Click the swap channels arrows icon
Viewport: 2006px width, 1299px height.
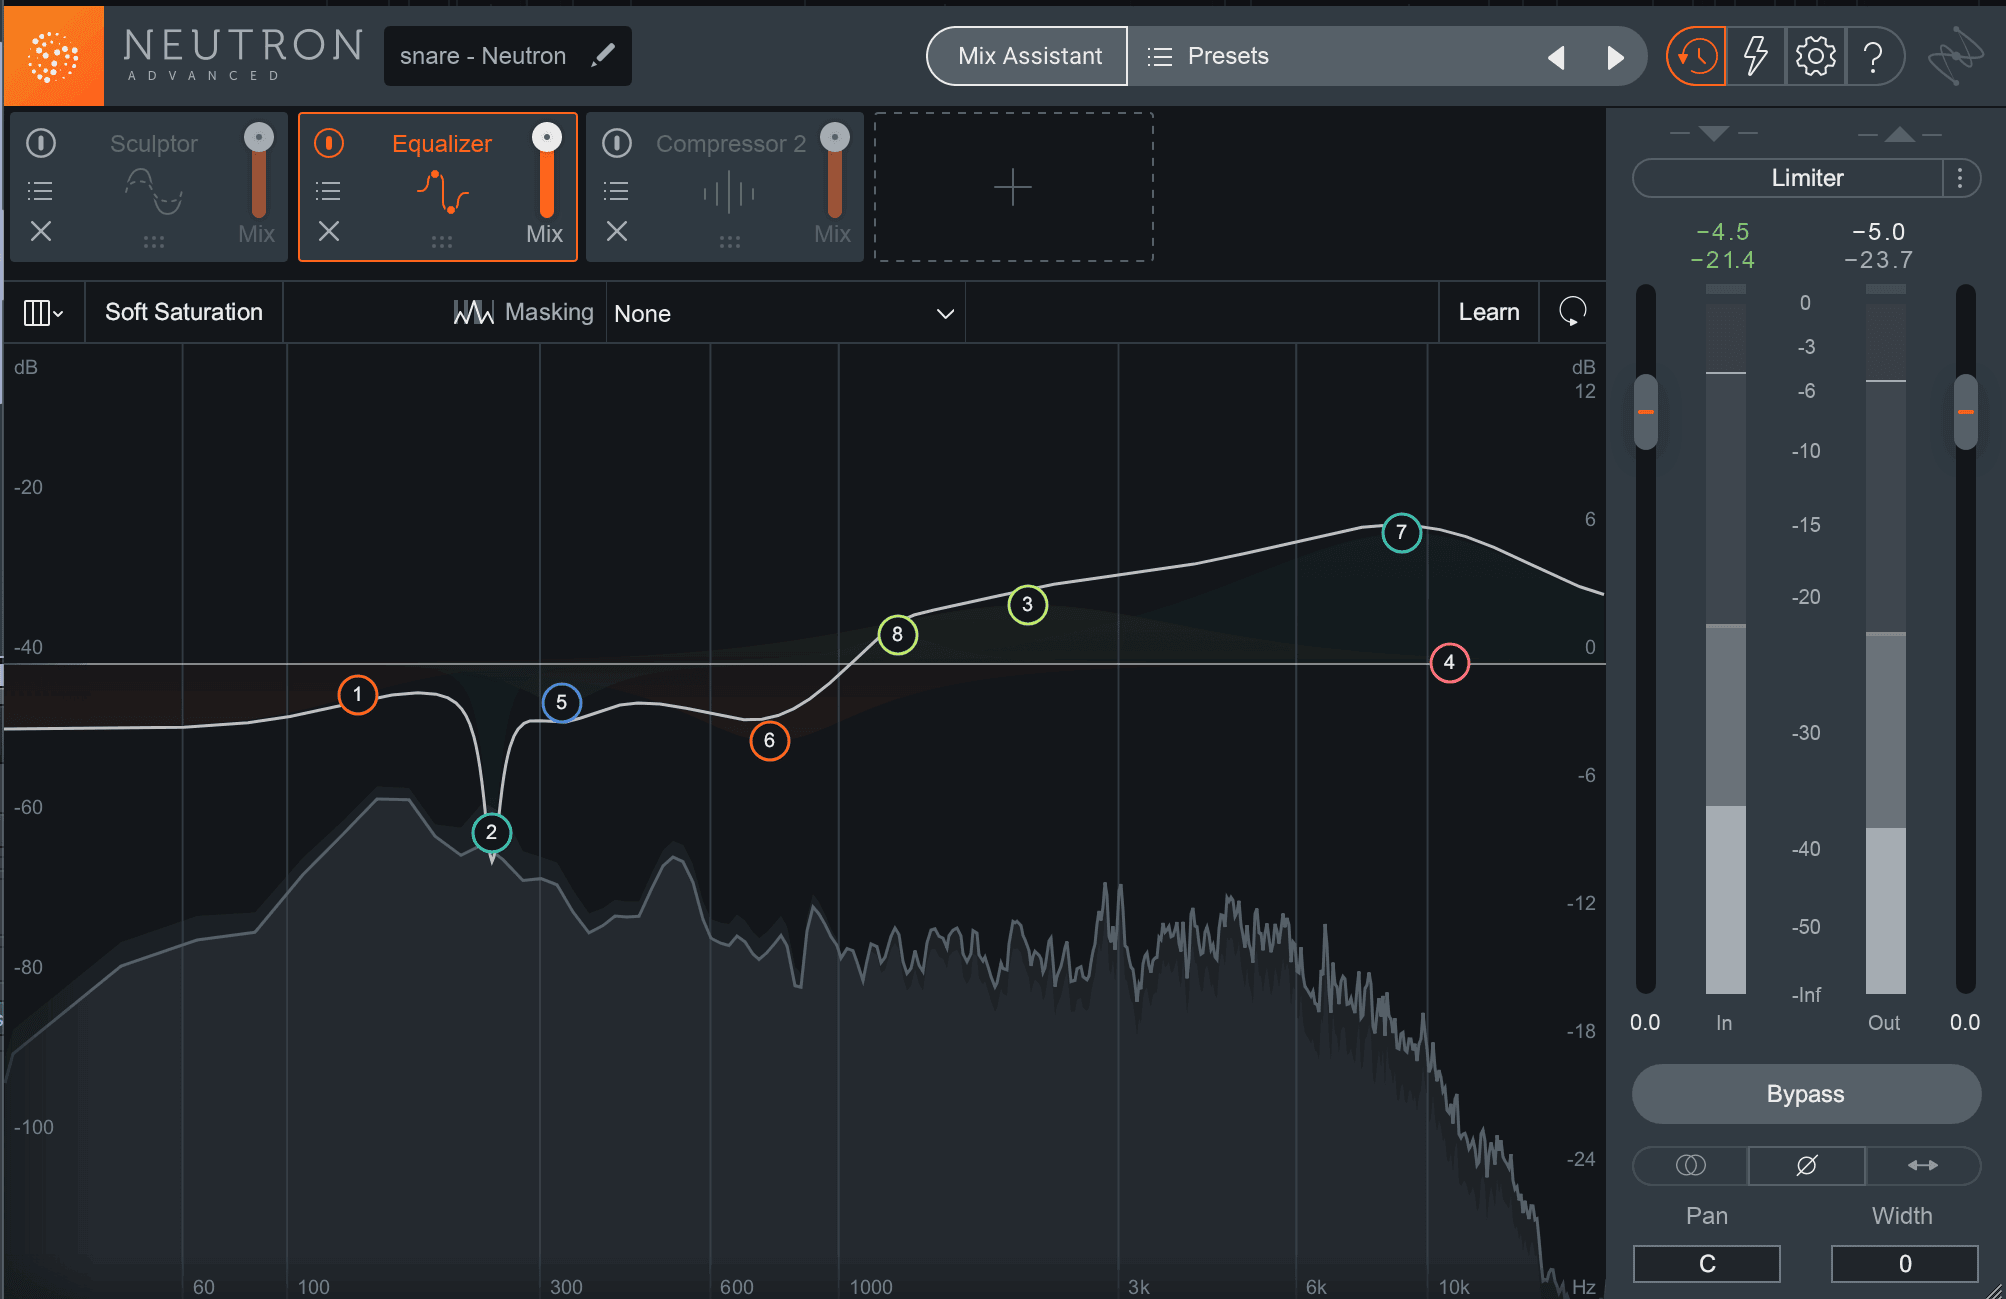coord(1922,1165)
